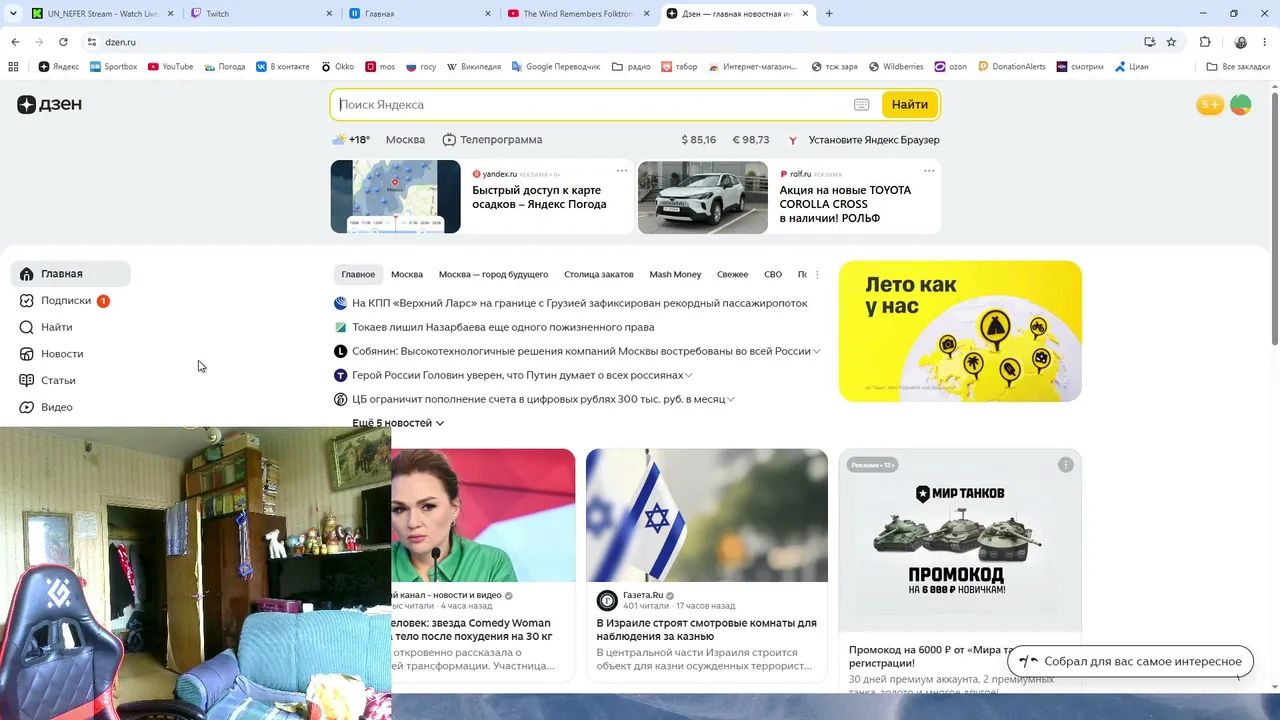Open the Лето как у нас banner
The image size is (1280, 720).
[x=960, y=331]
